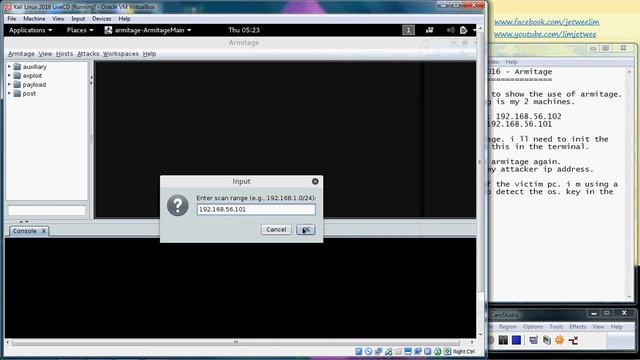
Task: Click Cancel in the Input dialog
Action: [276, 230]
